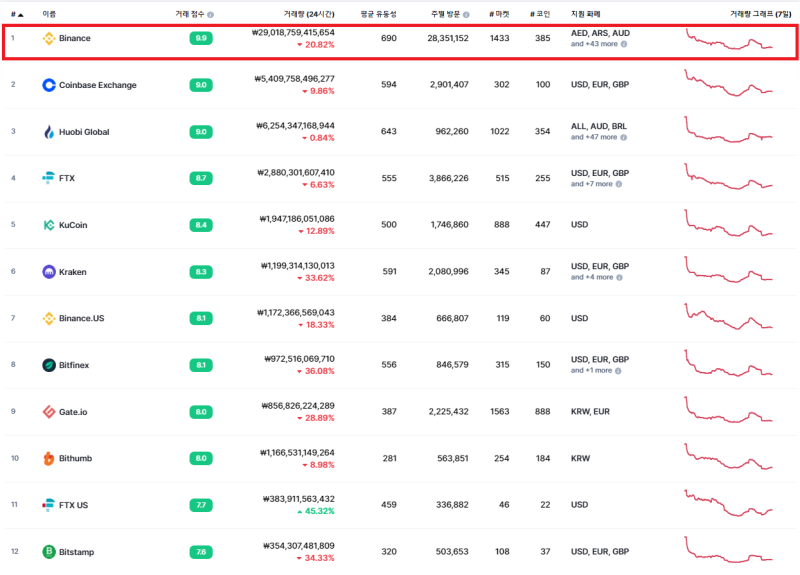Click FTX US 45.32% change value
The height and width of the screenshot is (575, 800).
(316, 511)
